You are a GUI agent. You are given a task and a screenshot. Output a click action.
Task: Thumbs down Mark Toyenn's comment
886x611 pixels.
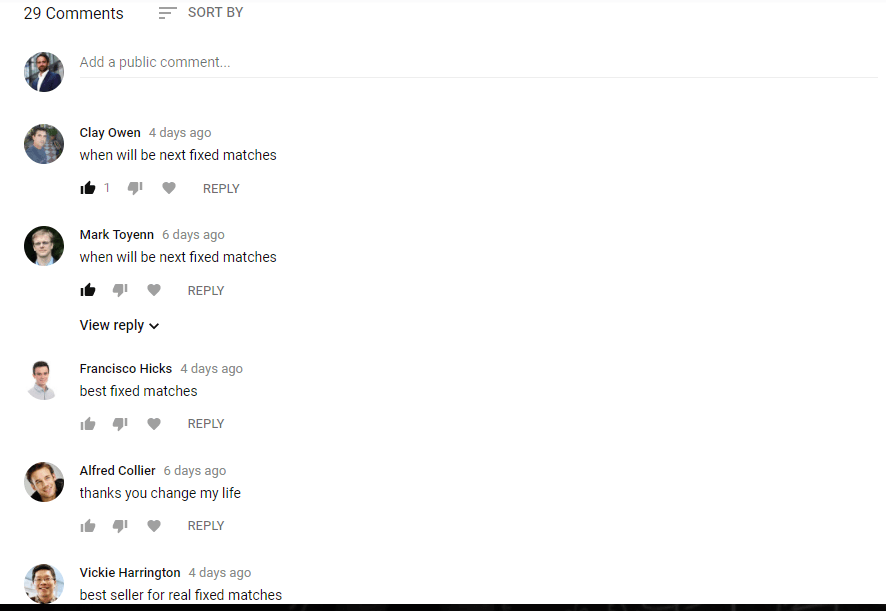120,291
